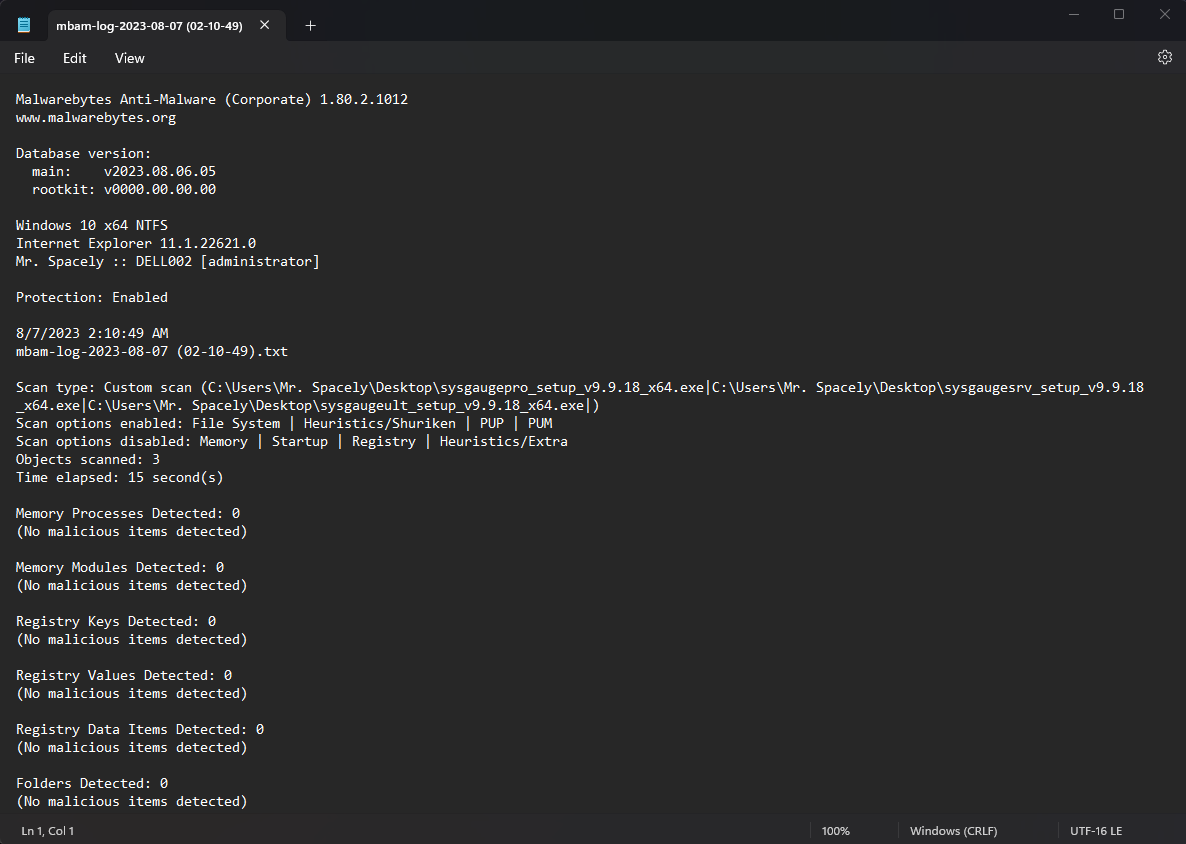Click the 'rootkit: v0000.00.00.00' line

point(123,189)
